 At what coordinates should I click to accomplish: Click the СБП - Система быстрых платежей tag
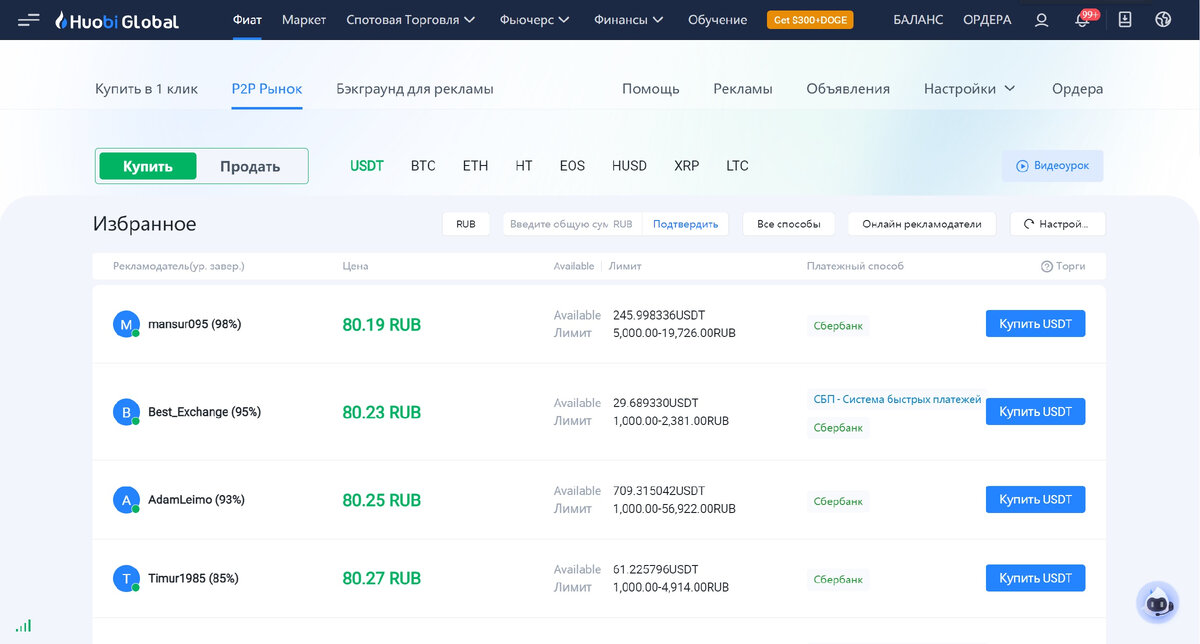(897, 399)
